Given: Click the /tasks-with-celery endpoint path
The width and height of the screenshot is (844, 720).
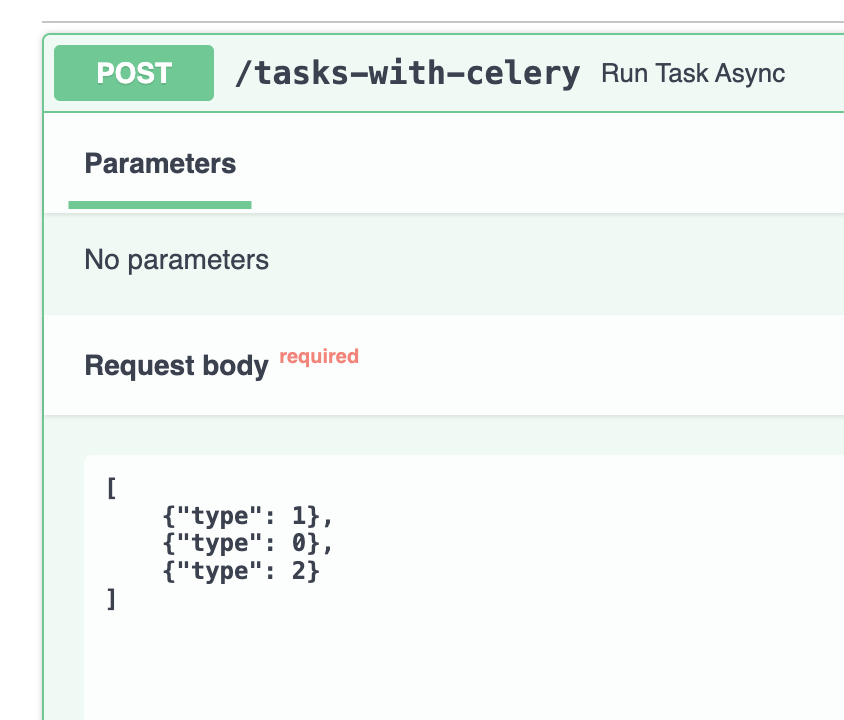Looking at the screenshot, I should pyautogui.click(x=407, y=73).
